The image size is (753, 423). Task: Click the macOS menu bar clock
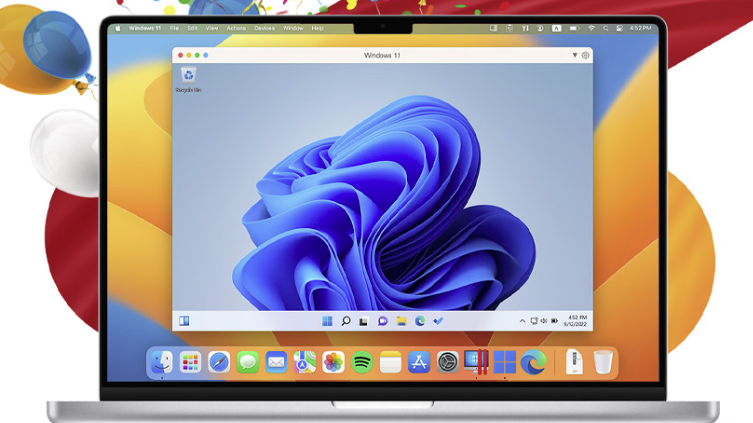[641, 28]
